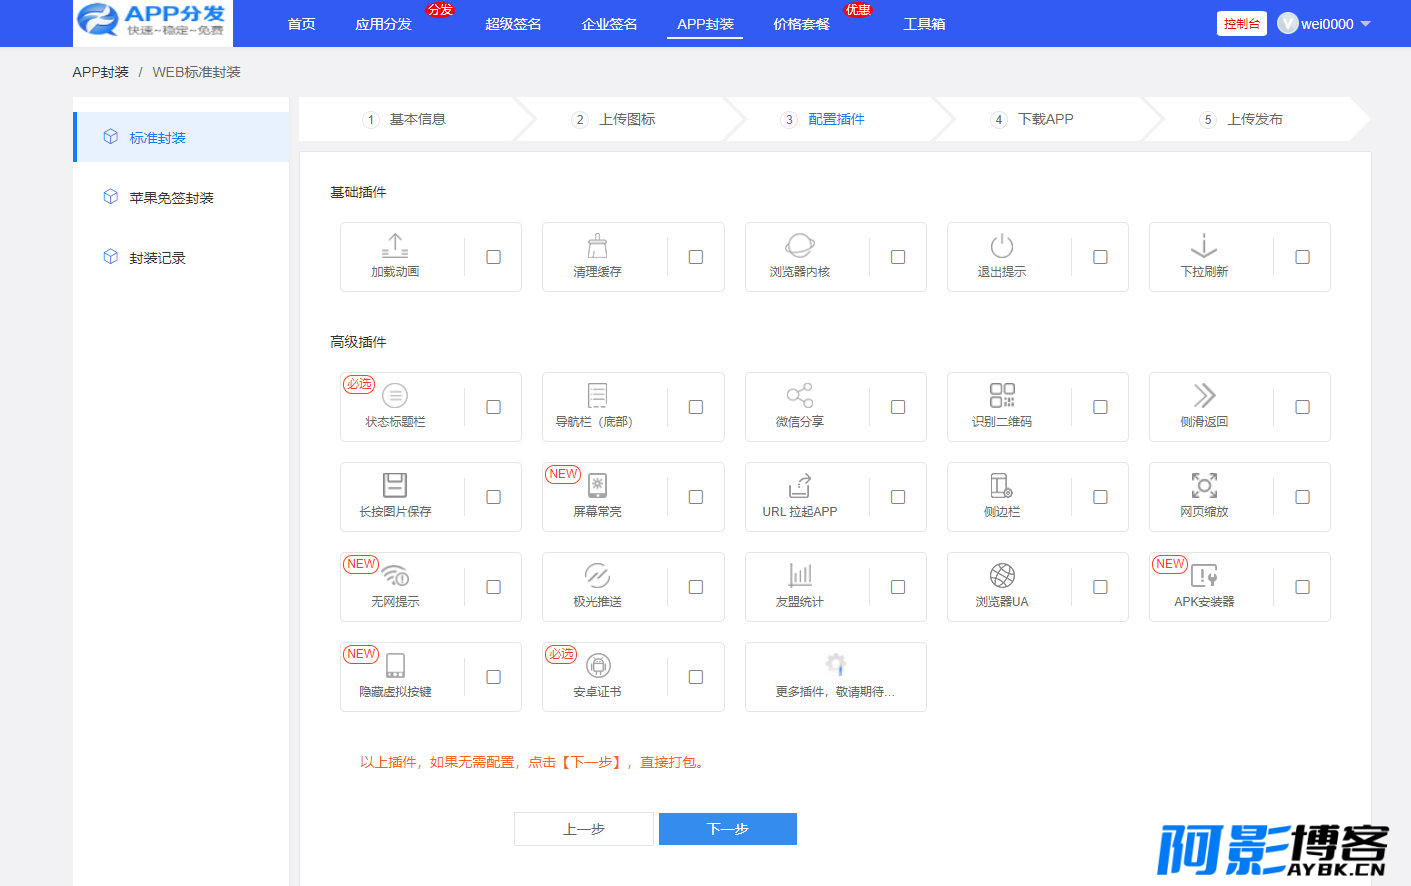Image resolution: width=1411 pixels, height=886 pixels.
Task: Click the 浏览器UA globe icon
Action: click(1002, 576)
